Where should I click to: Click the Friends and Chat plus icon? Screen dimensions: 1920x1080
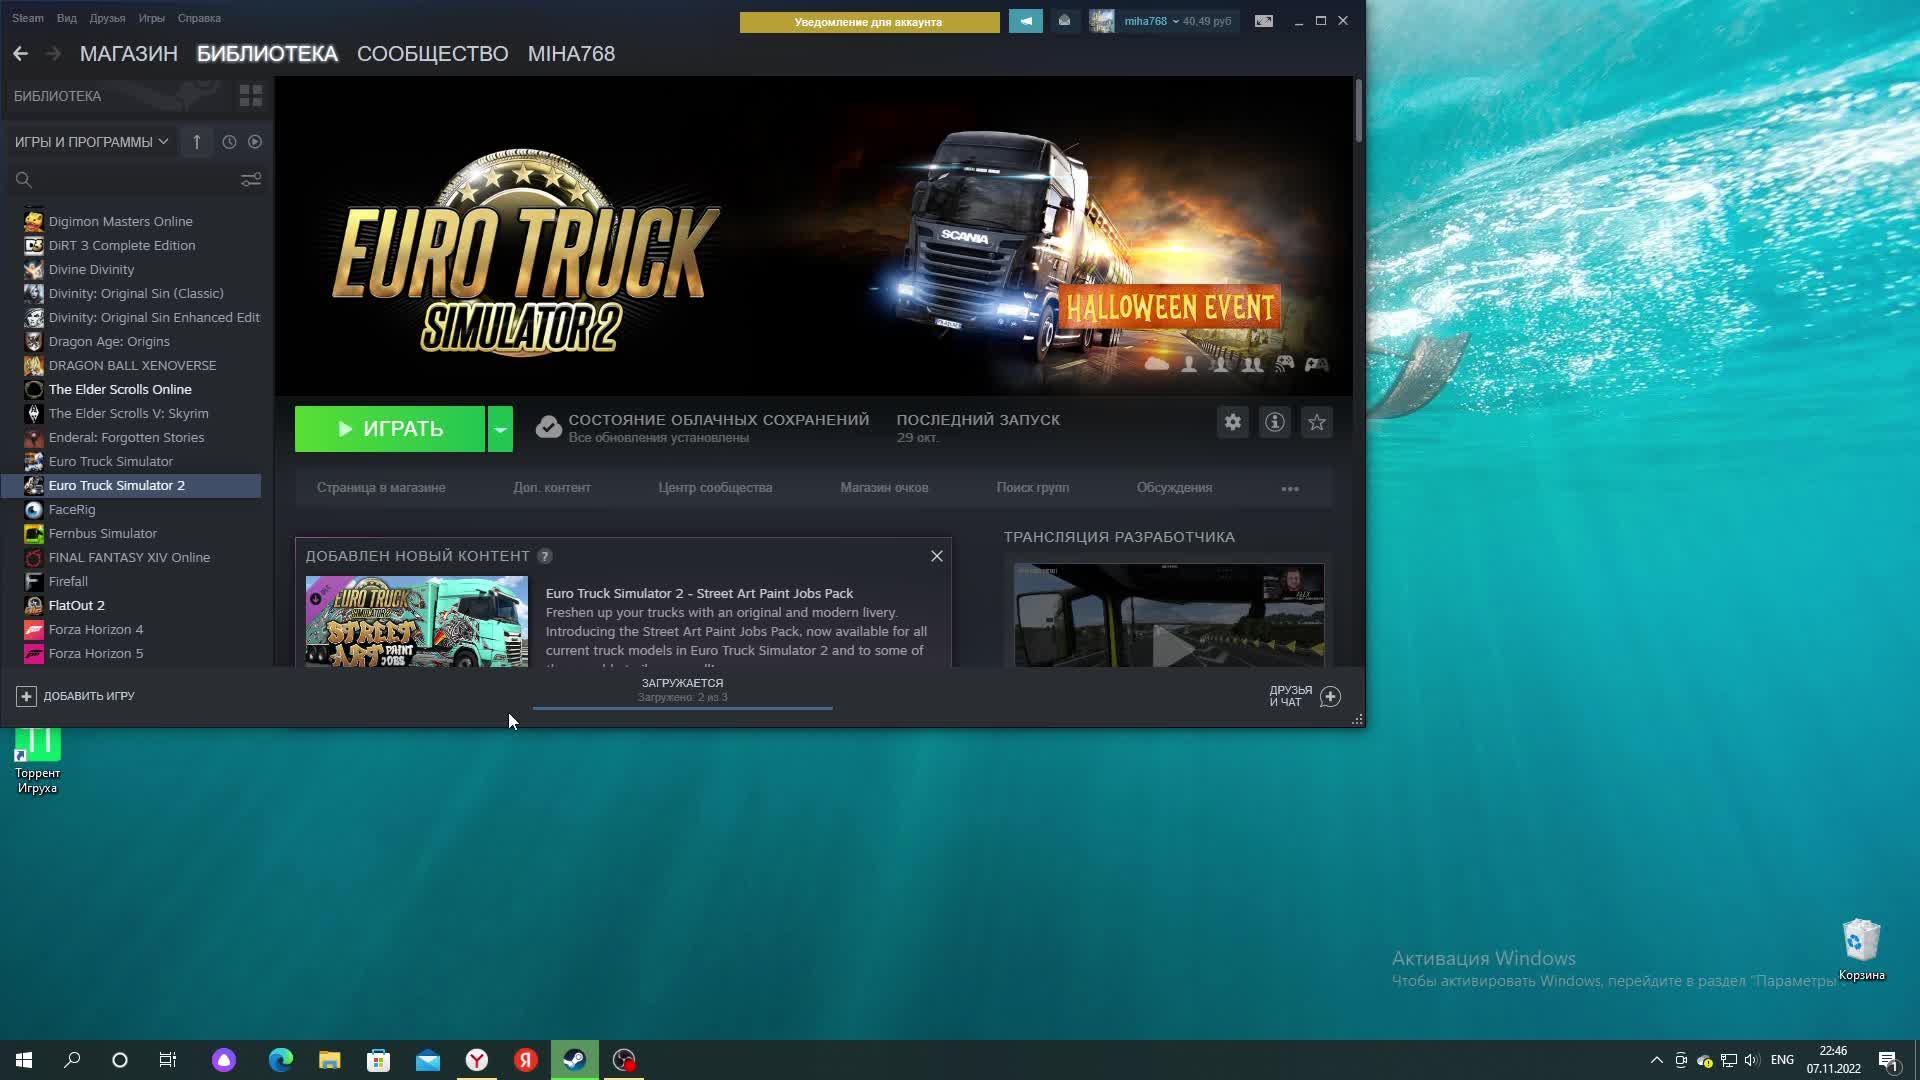[1330, 697]
